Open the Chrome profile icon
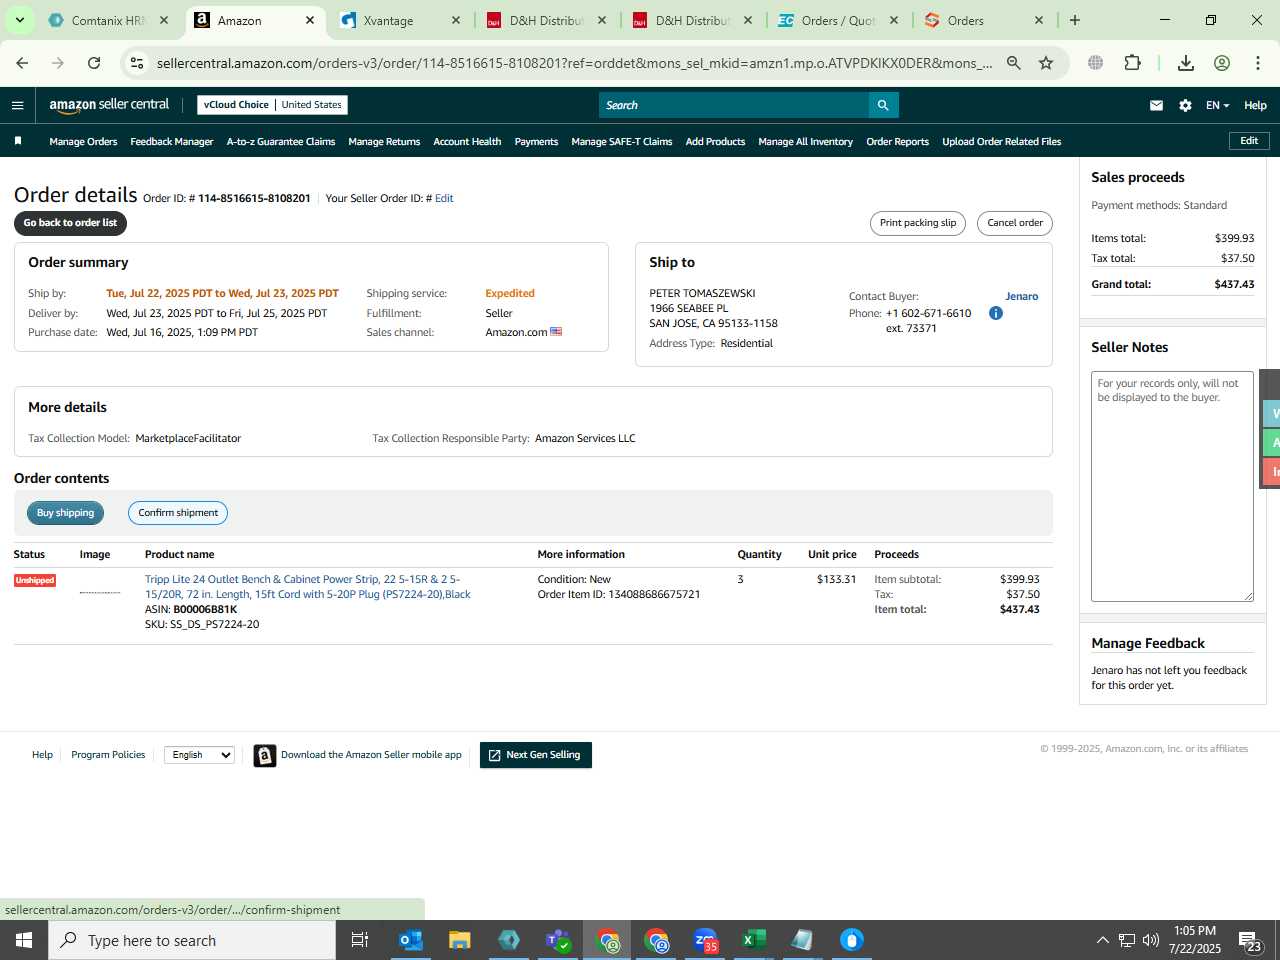1280x960 pixels. coord(1222,63)
